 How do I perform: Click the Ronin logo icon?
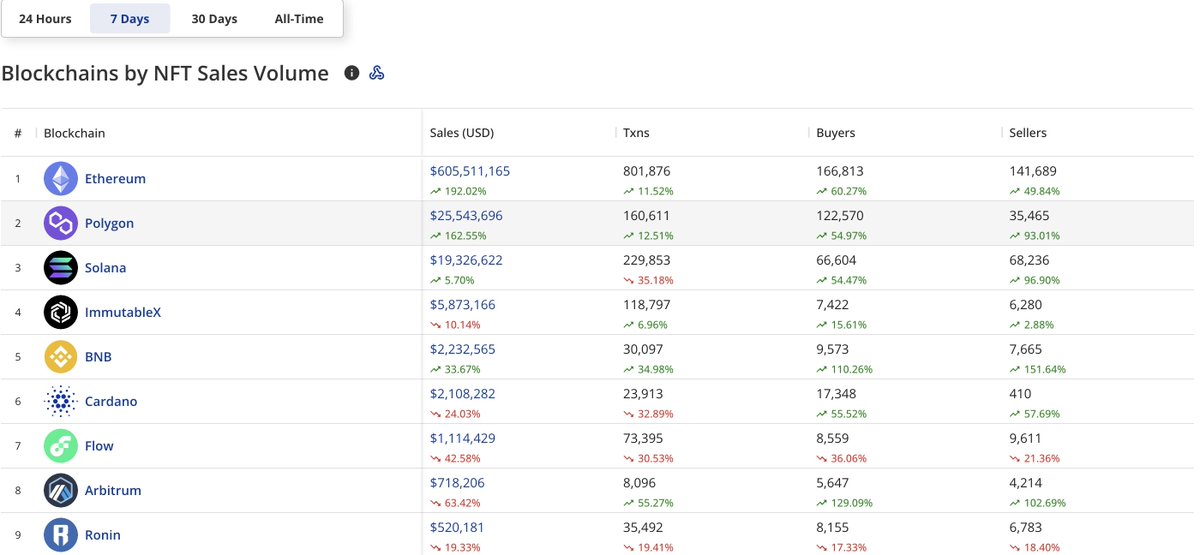click(61, 535)
